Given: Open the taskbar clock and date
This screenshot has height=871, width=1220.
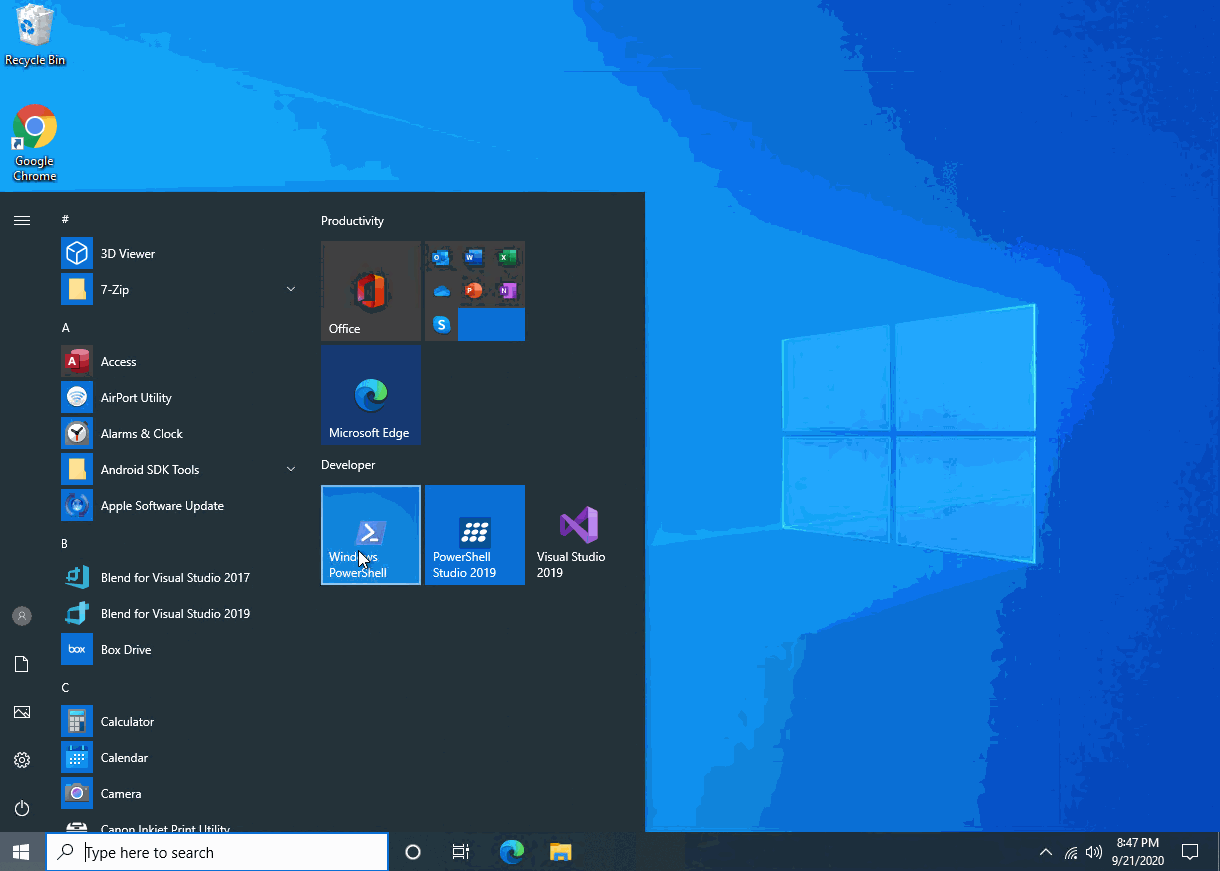Looking at the screenshot, I should (x=1137, y=852).
